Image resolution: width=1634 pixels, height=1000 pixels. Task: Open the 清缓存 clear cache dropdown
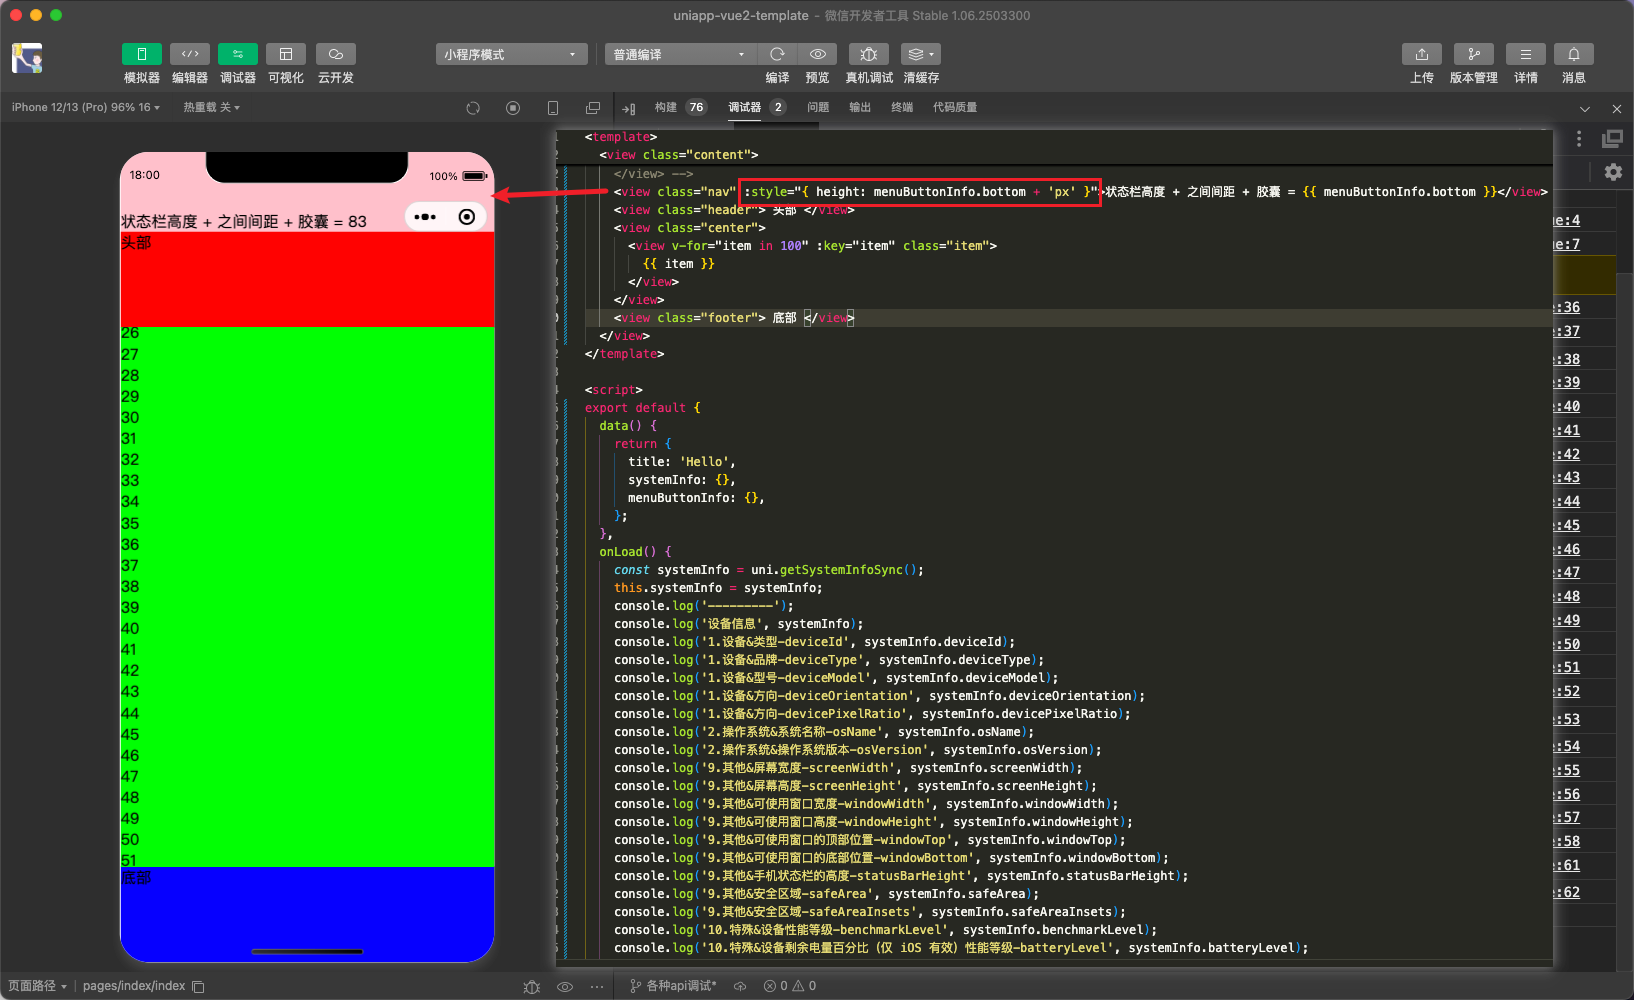[921, 54]
